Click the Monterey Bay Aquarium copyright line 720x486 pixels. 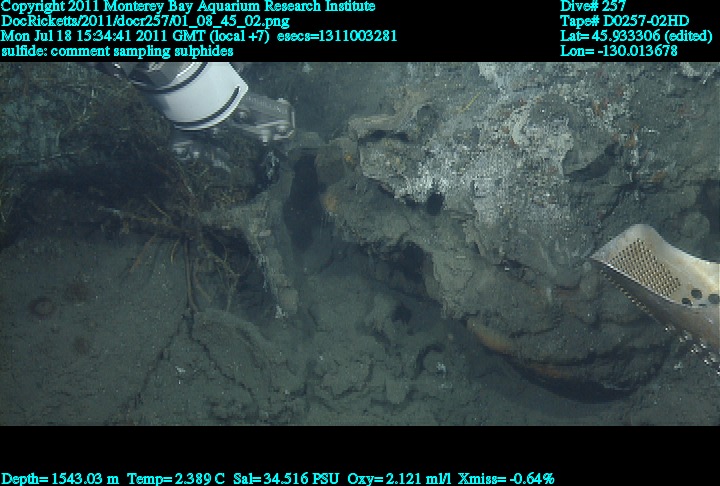pyautogui.click(x=188, y=6)
